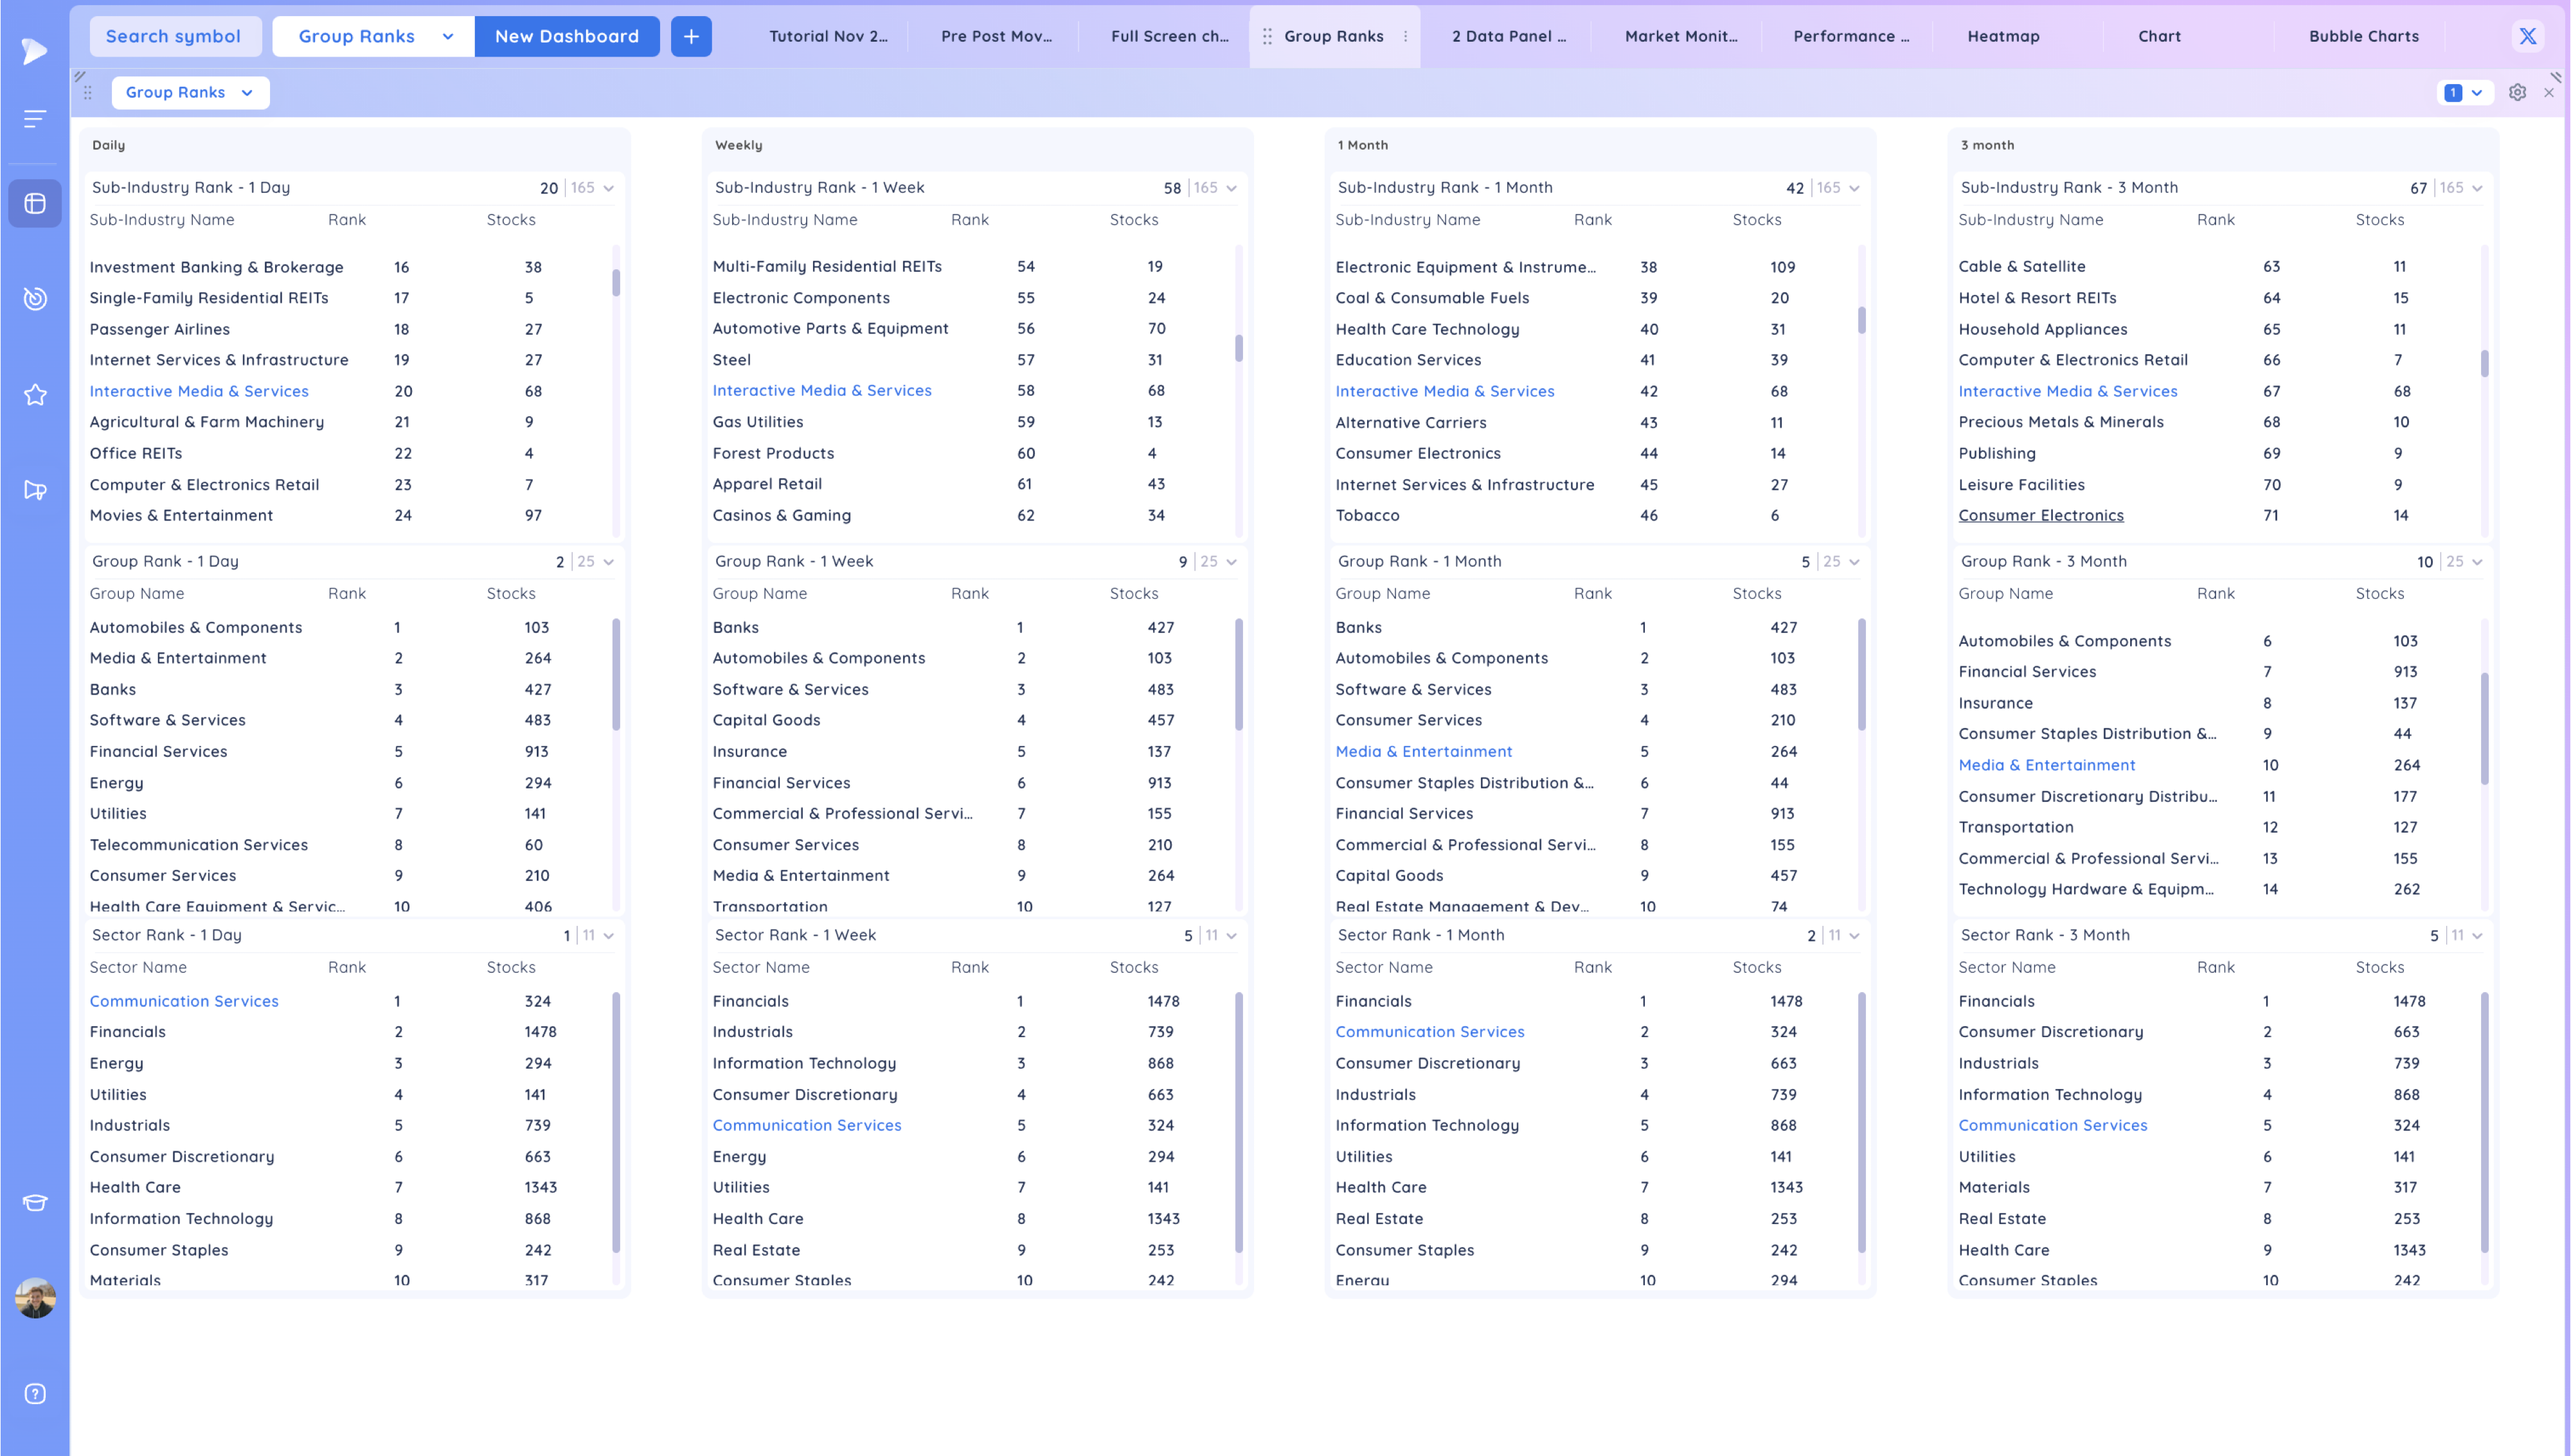
Task: Collapse the Sector Rank - 3 Month chevron
Action: [2477, 936]
